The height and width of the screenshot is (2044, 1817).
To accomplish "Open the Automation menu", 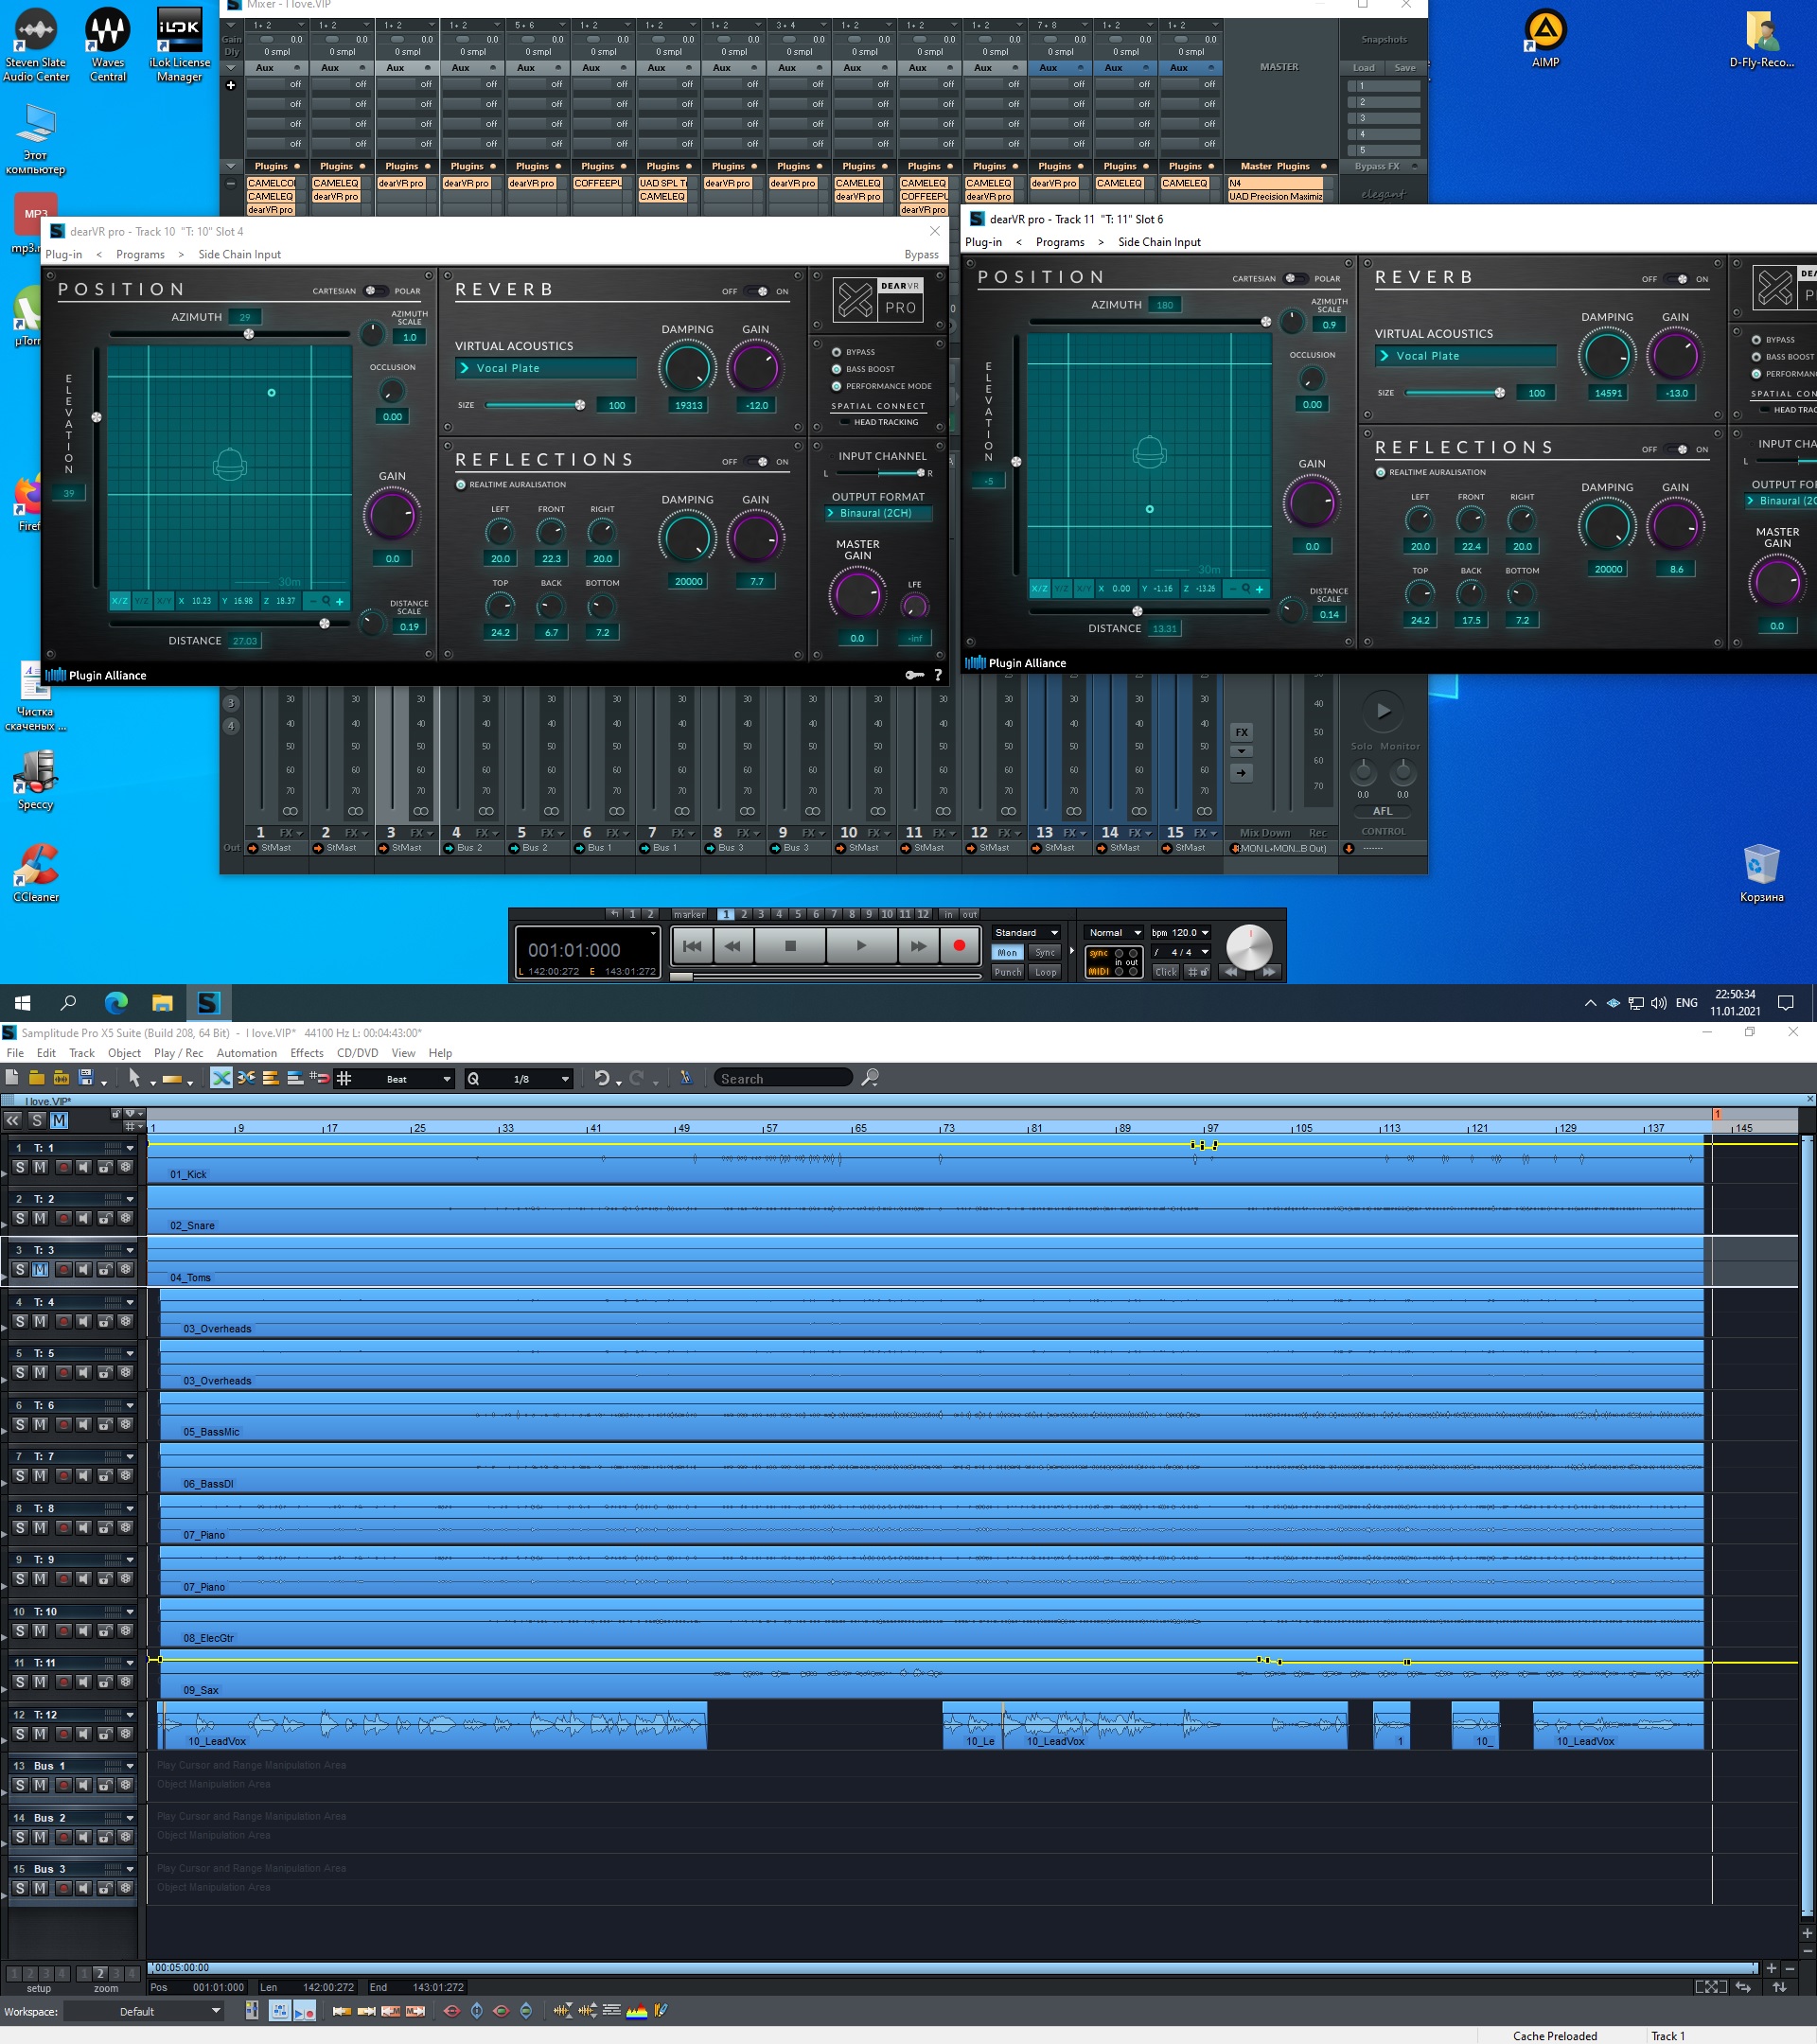I will 246,1053.
